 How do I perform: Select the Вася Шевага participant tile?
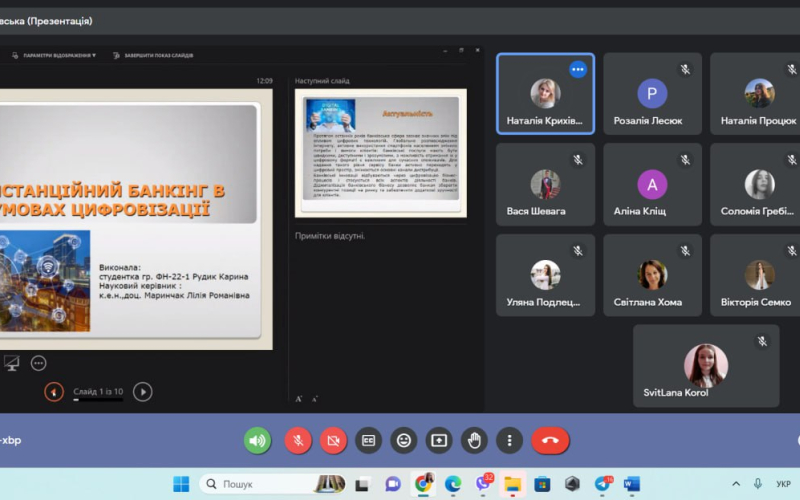tap(545, 184)
